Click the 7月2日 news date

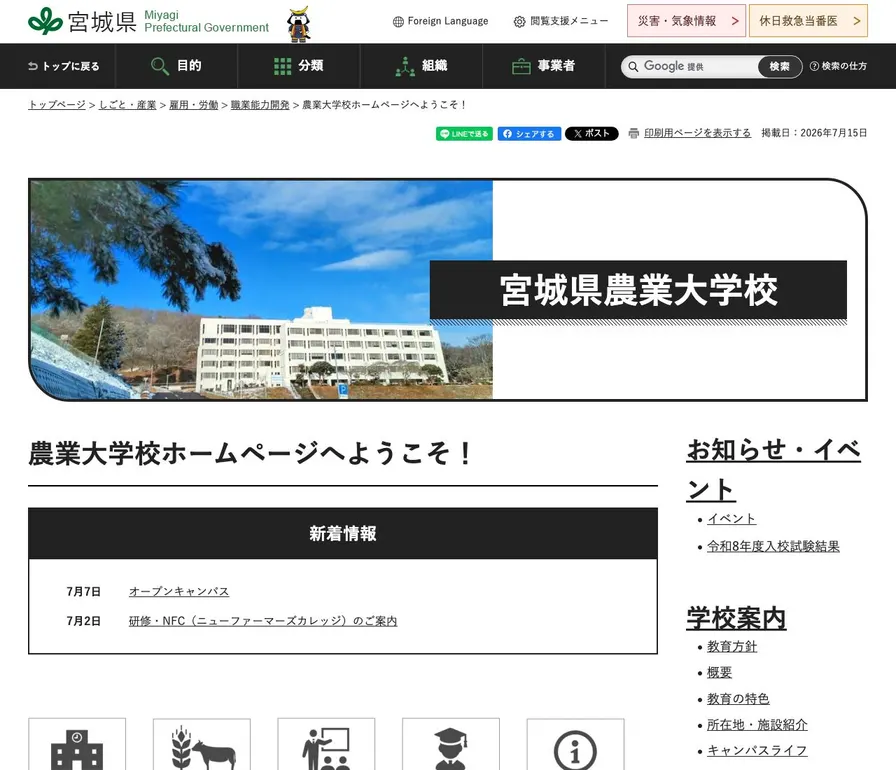point(83,621)
